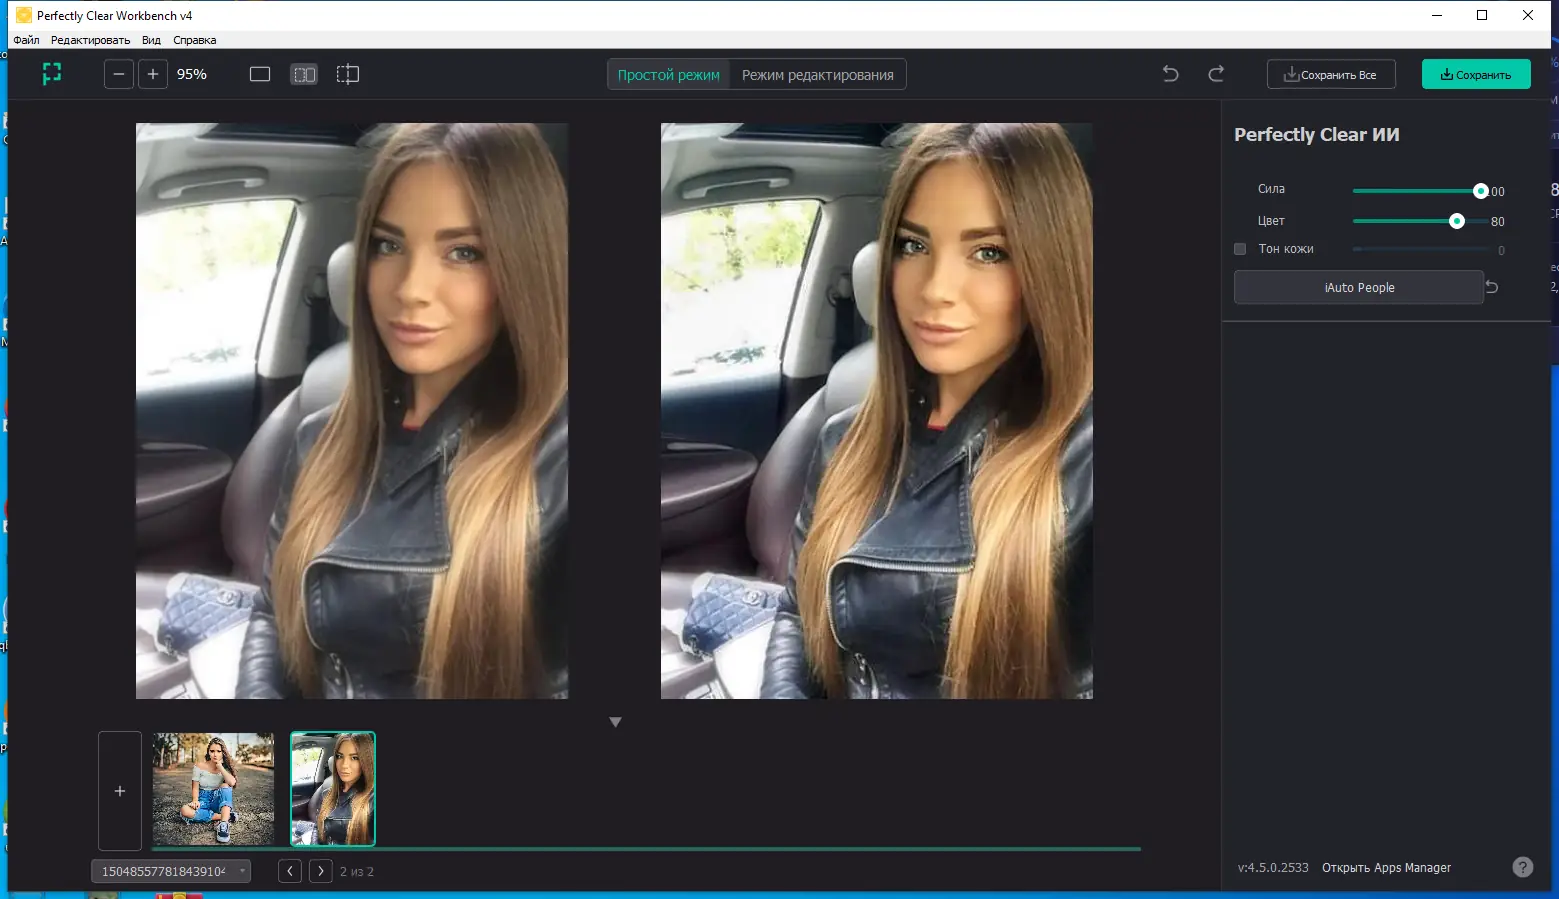Click the Цвет value 80
The image size is (1559, 899).
[1498, 222]
